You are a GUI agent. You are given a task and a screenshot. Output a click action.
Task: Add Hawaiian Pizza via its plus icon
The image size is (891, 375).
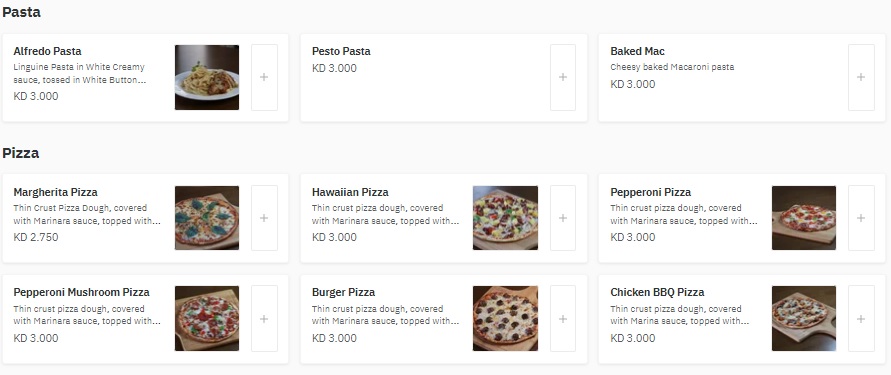coord(563,218)
